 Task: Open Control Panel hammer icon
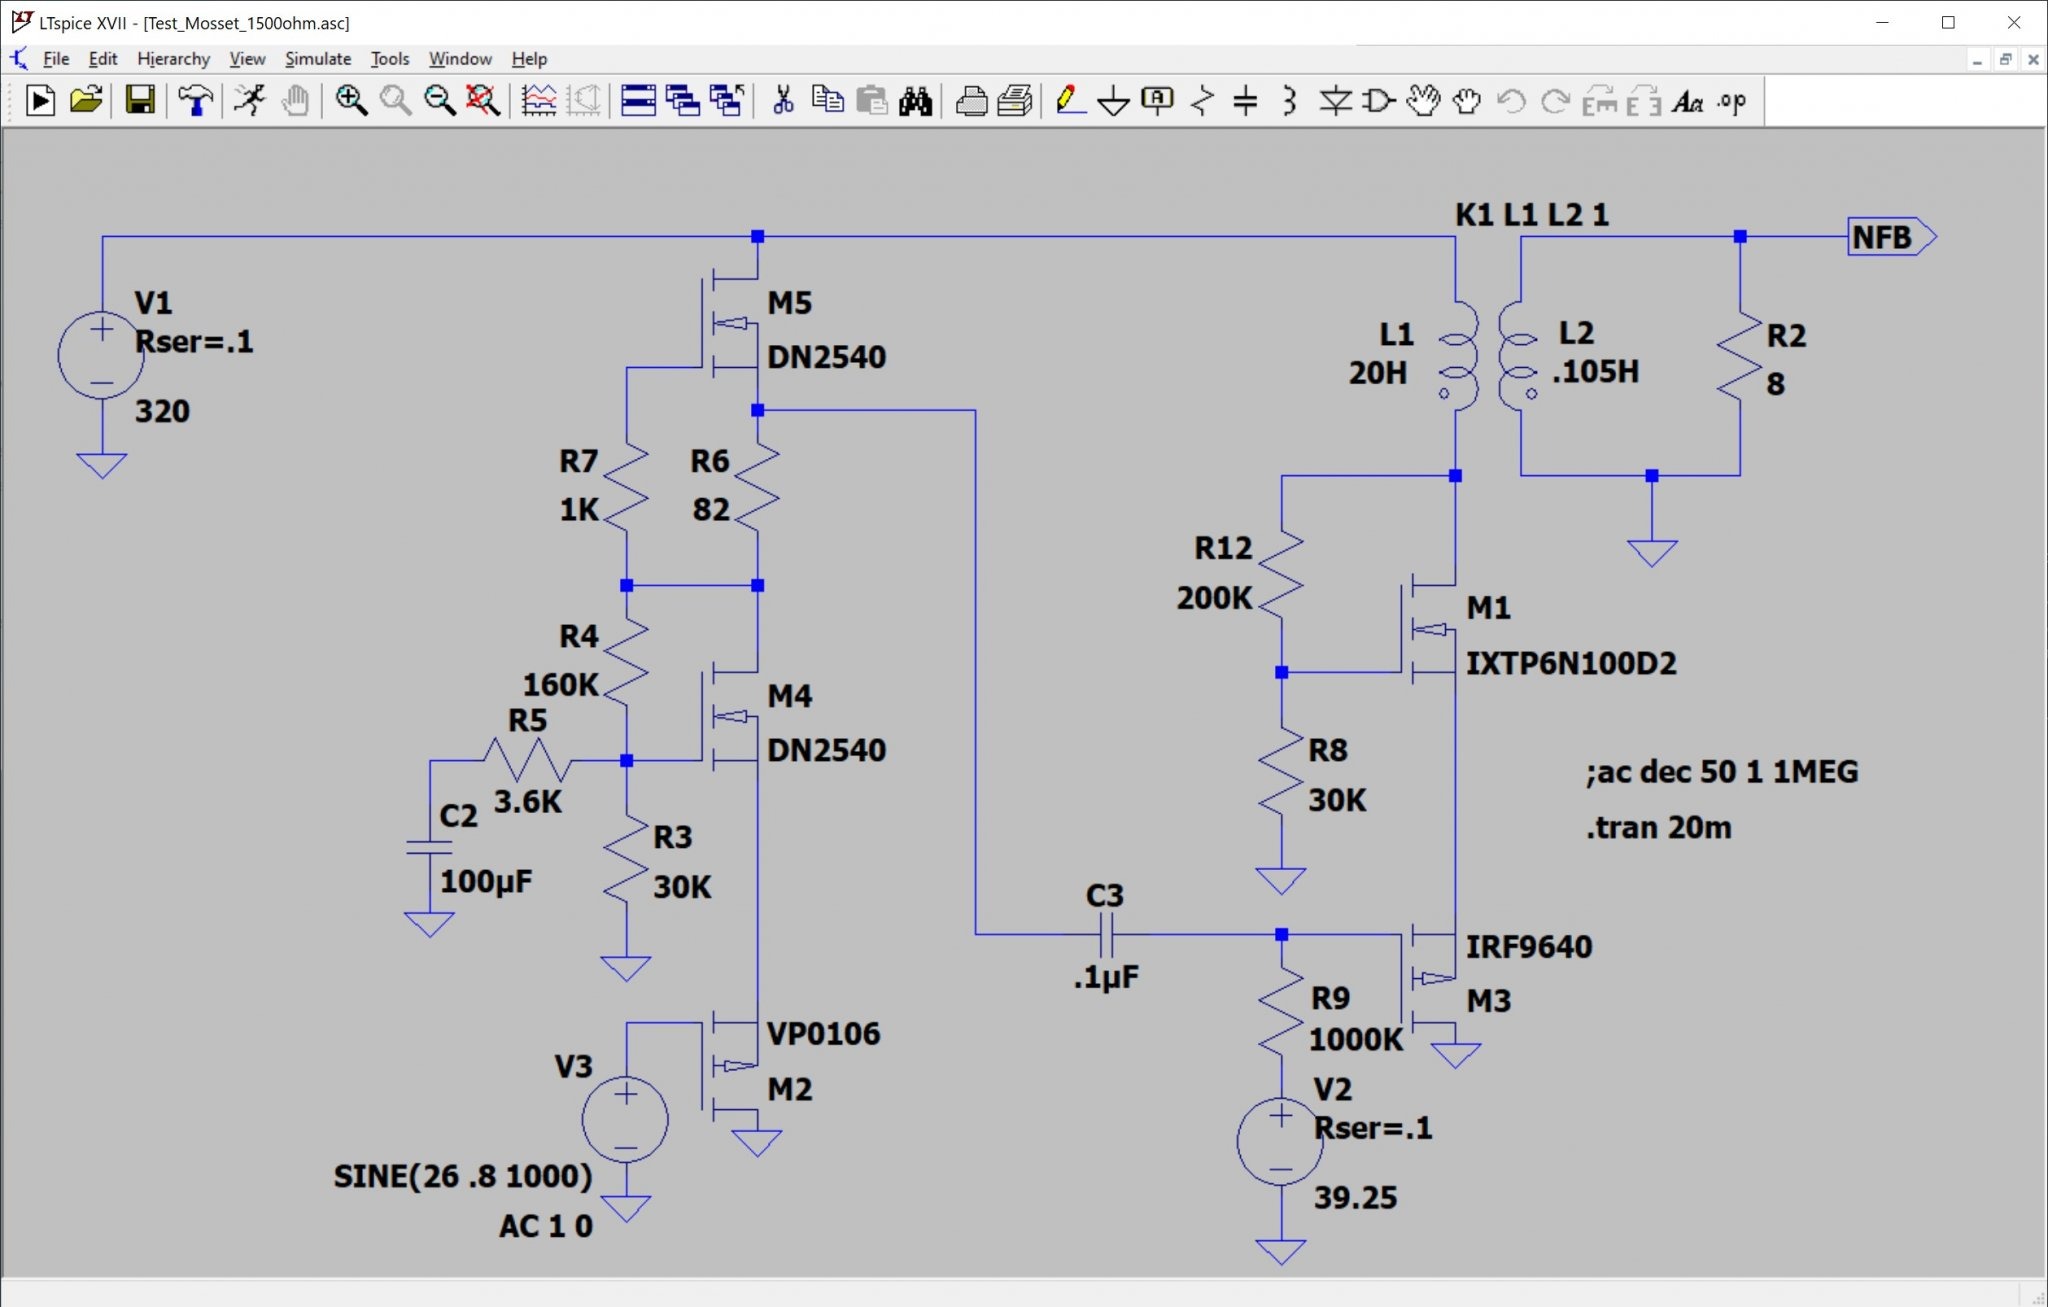coord(195,101)
